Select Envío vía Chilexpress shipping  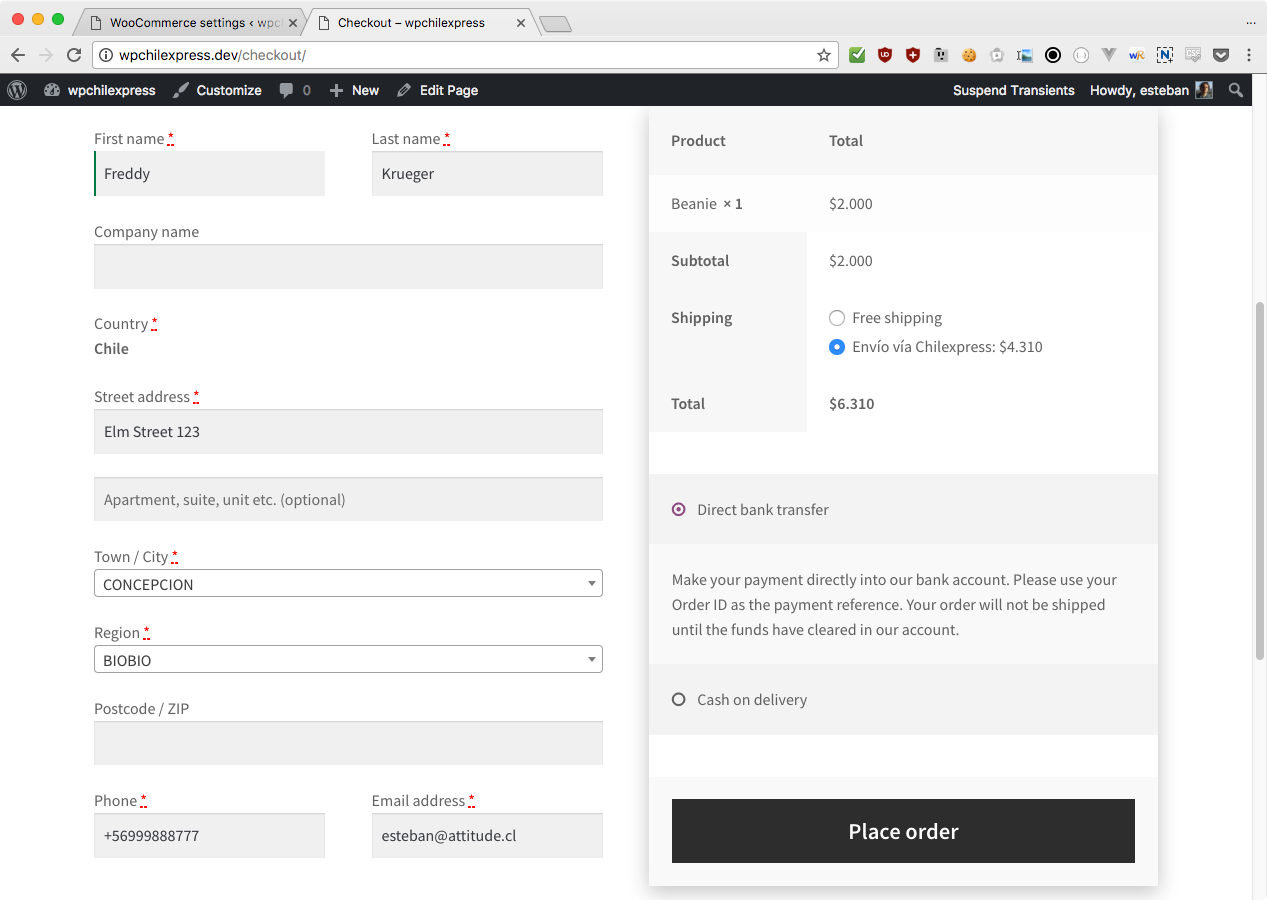(x=837, y=347)
